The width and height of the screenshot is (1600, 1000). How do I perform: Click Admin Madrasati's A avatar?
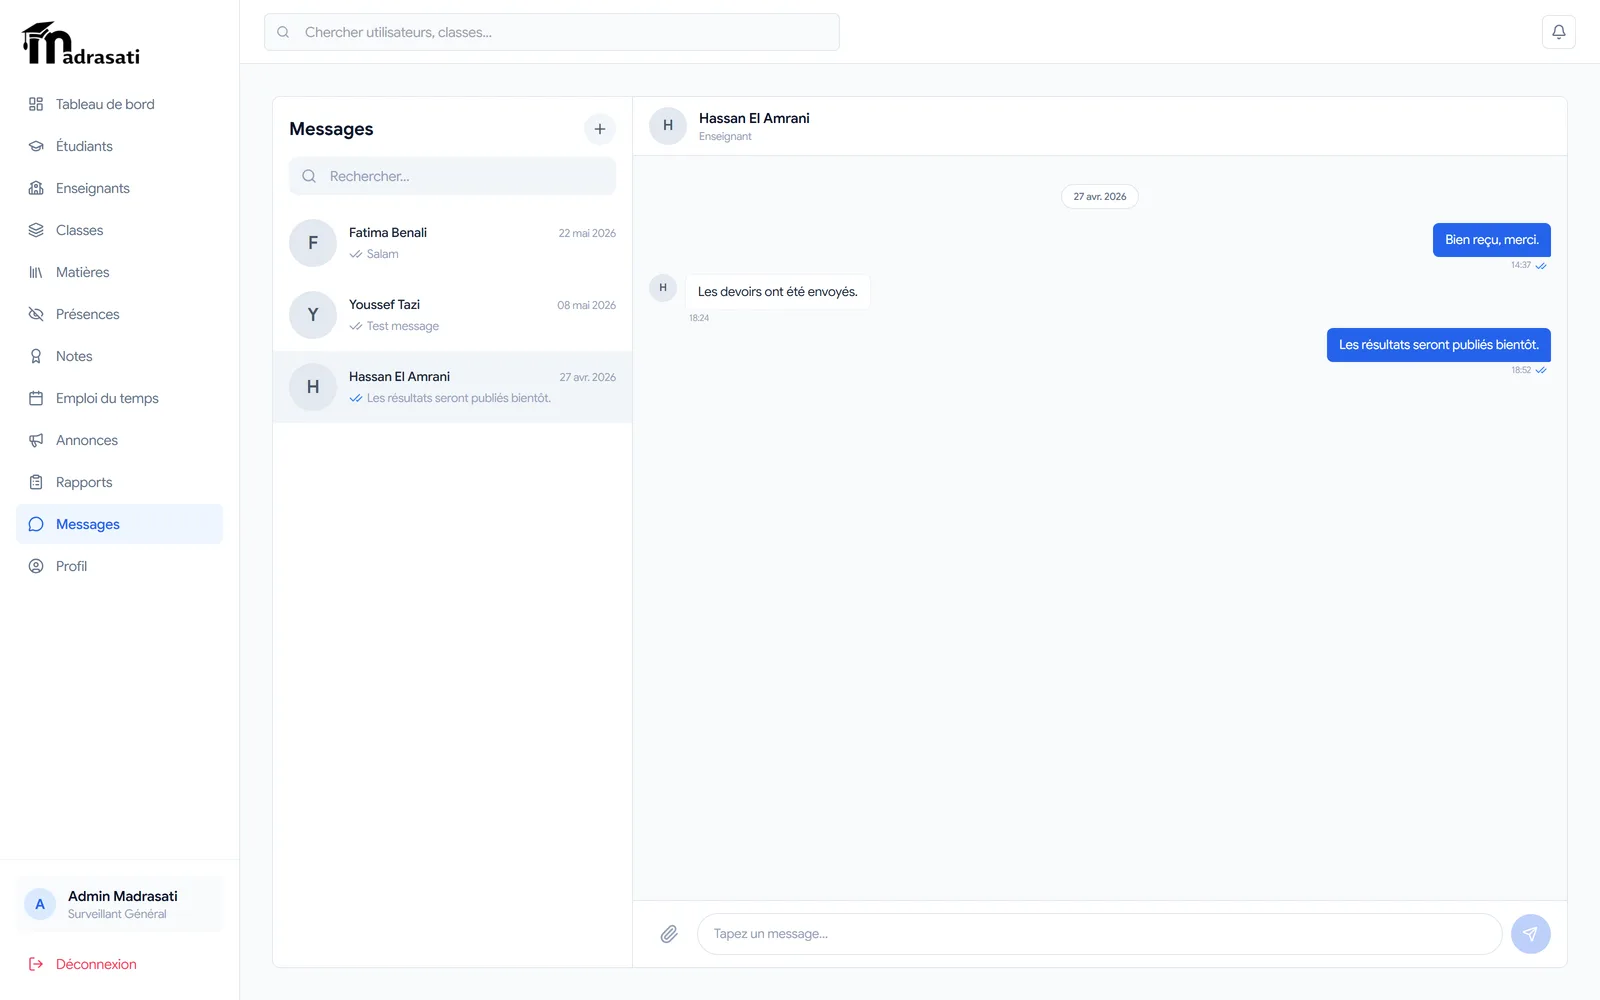(40, 904)
